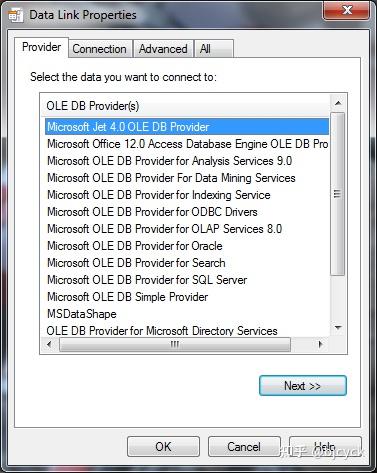The height and width of the screenshot is (473, 377).
Task: Select the All tab
Action: point(213,49)
